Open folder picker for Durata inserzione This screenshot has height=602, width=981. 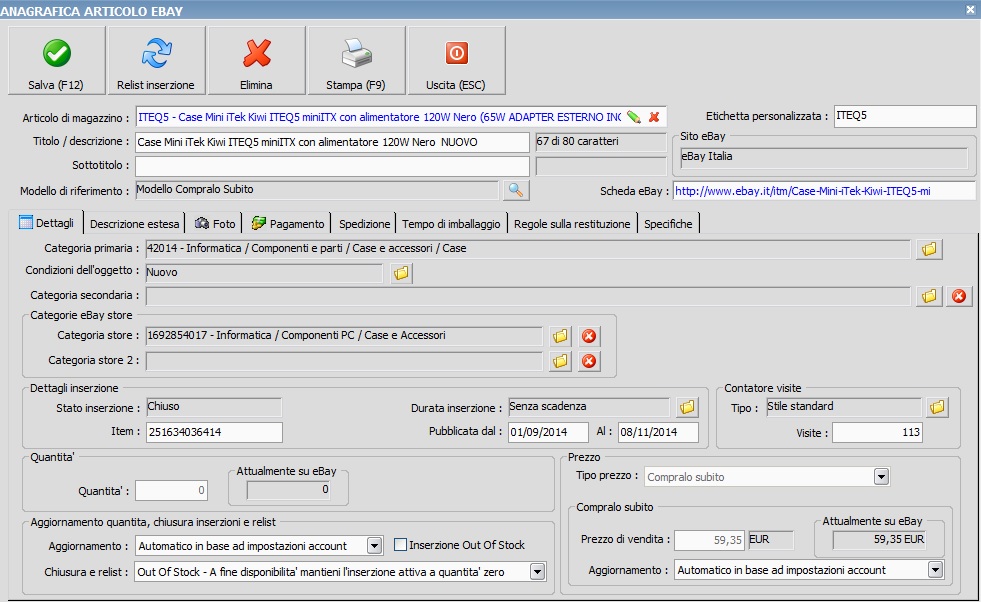pyautogui.click(x=686, y=408)
